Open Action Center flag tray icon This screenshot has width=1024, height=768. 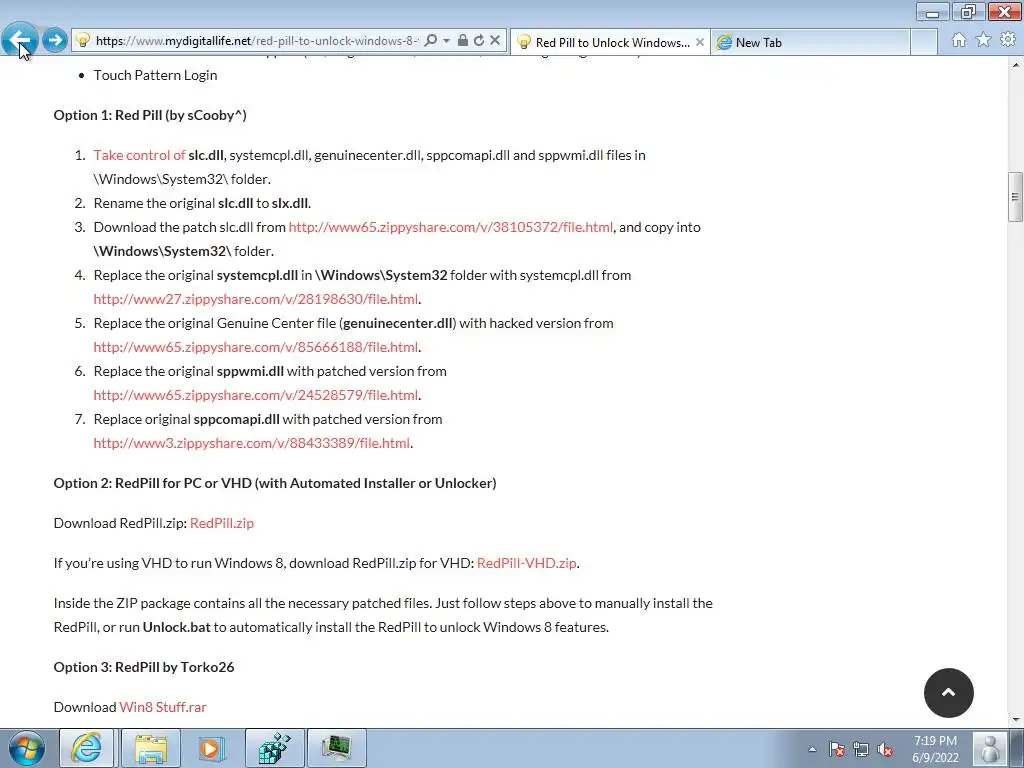tap(837, 749)
